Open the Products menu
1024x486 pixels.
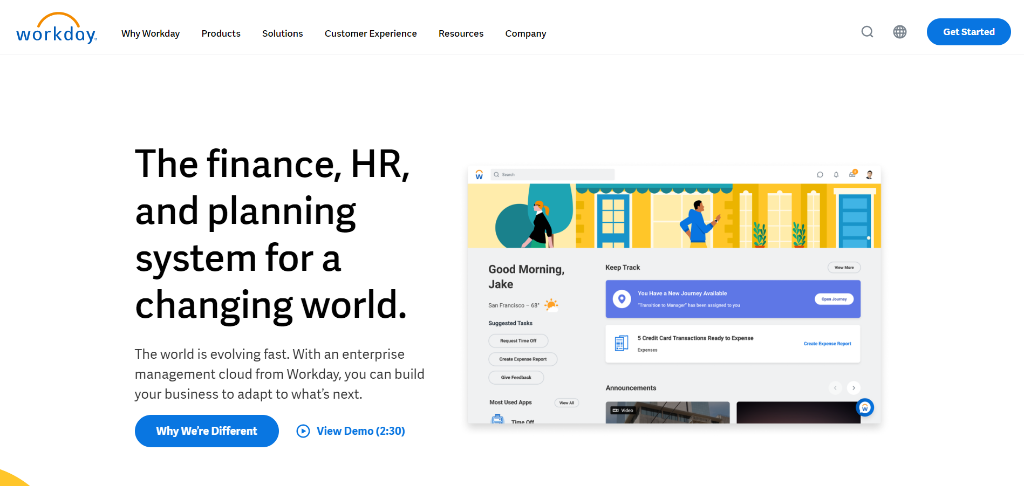pos(221,33)
